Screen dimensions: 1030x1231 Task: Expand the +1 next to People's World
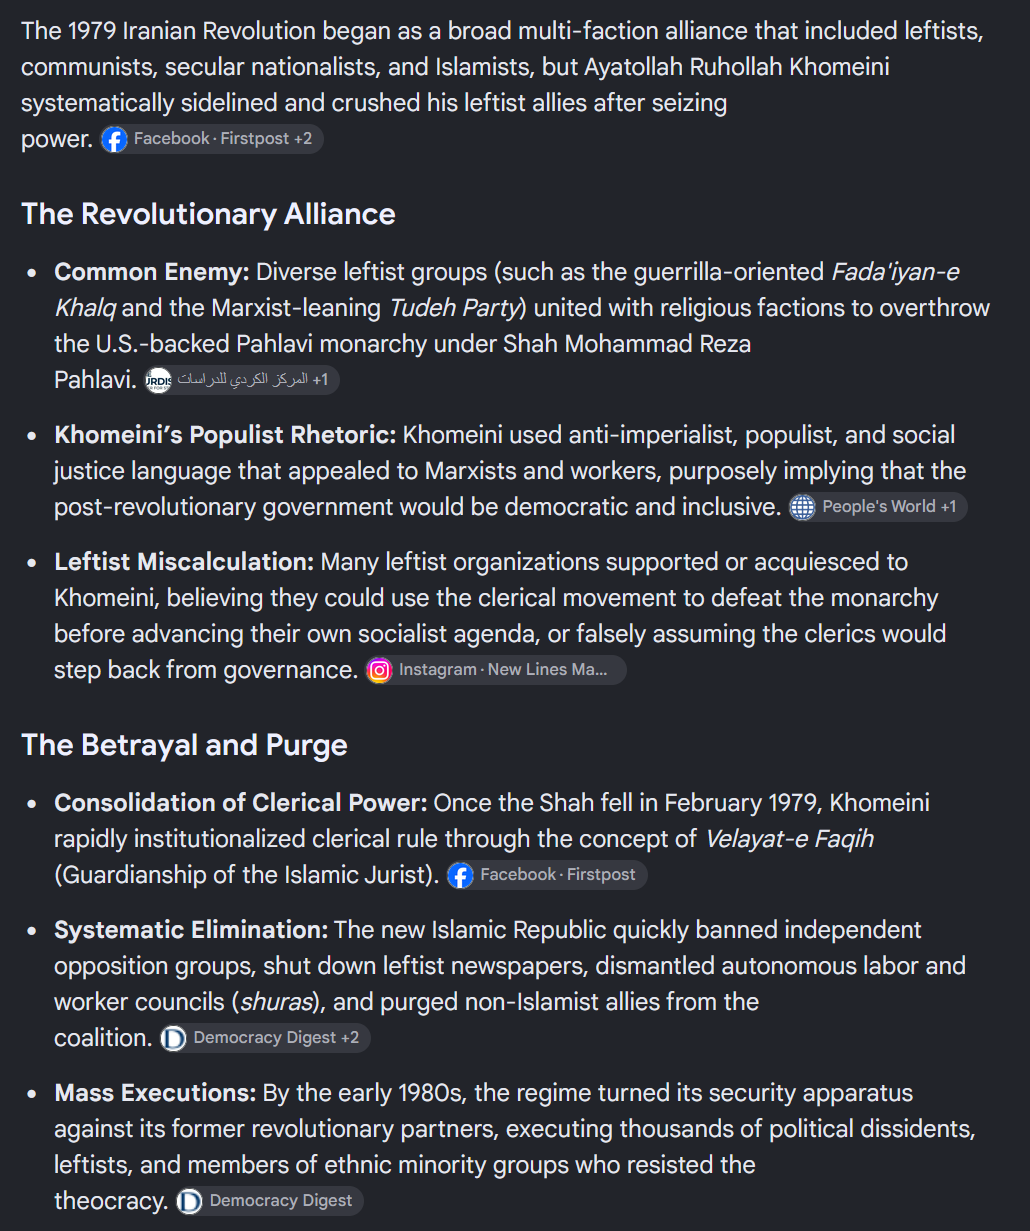948,507
